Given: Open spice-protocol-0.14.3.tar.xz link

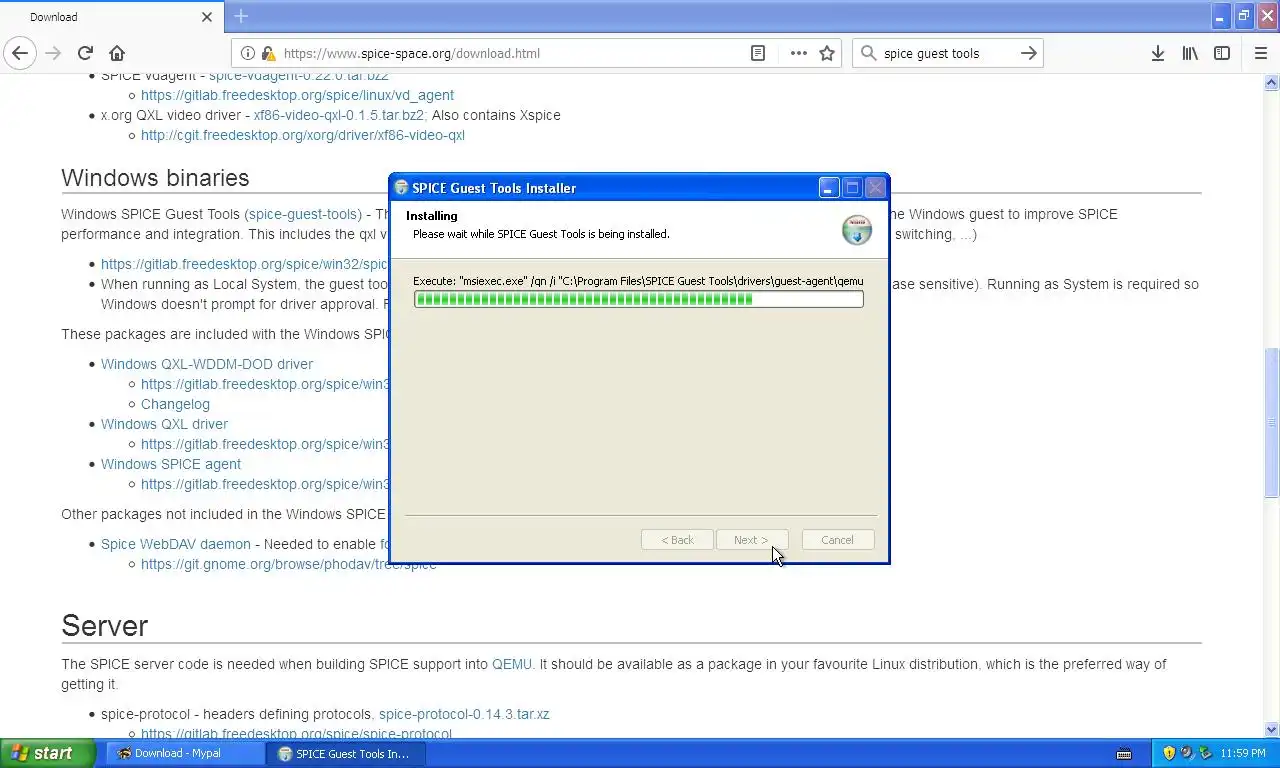Looking at the screenshot, I should (464, 714).
